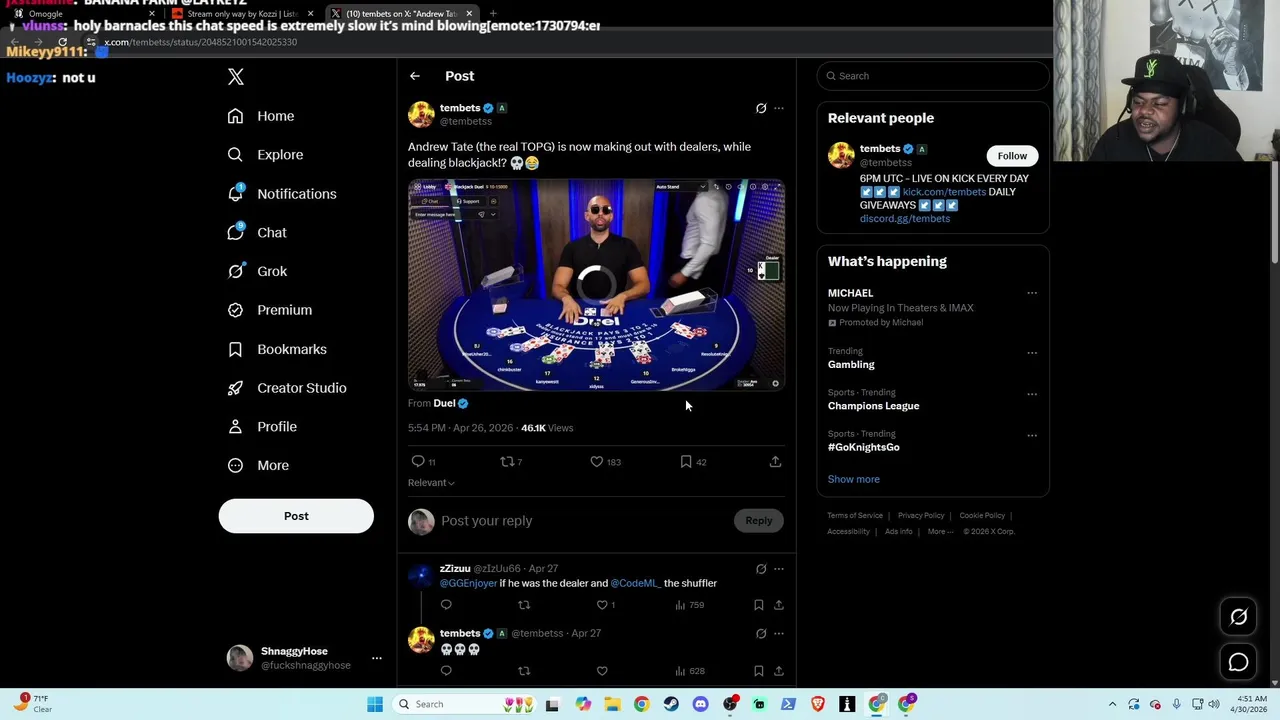The width and height of the screenshot is (1280, 720).
Task: Click the Reply button
Action: click(x=759, y=521)
